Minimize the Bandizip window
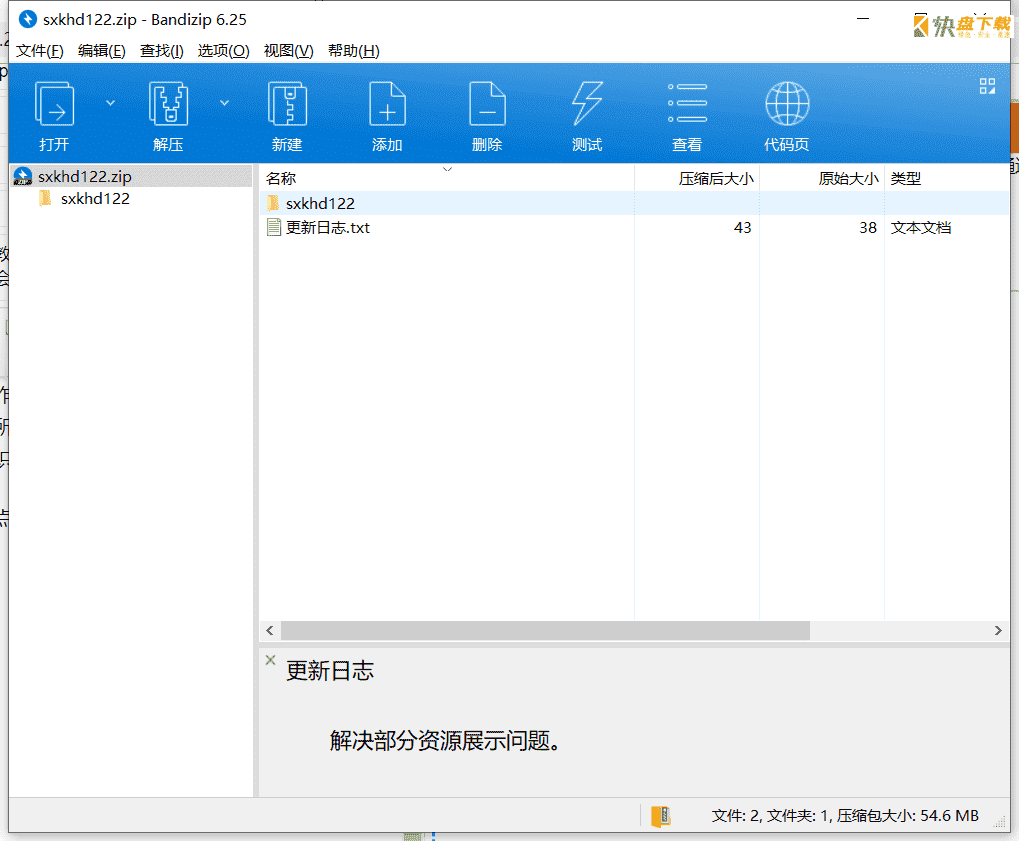The width and height of the screenshot is (1019, 841). point(863,19)
